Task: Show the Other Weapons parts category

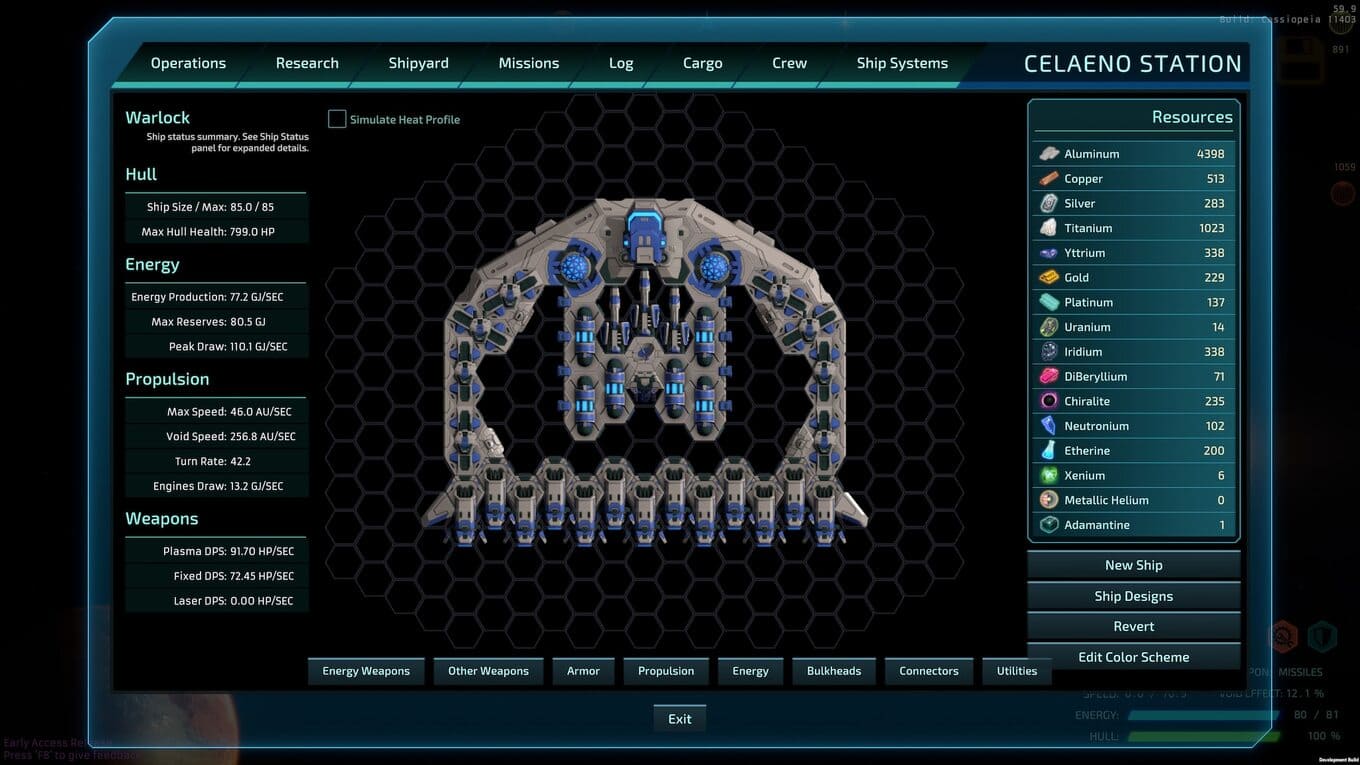Action: coord(488,671)
